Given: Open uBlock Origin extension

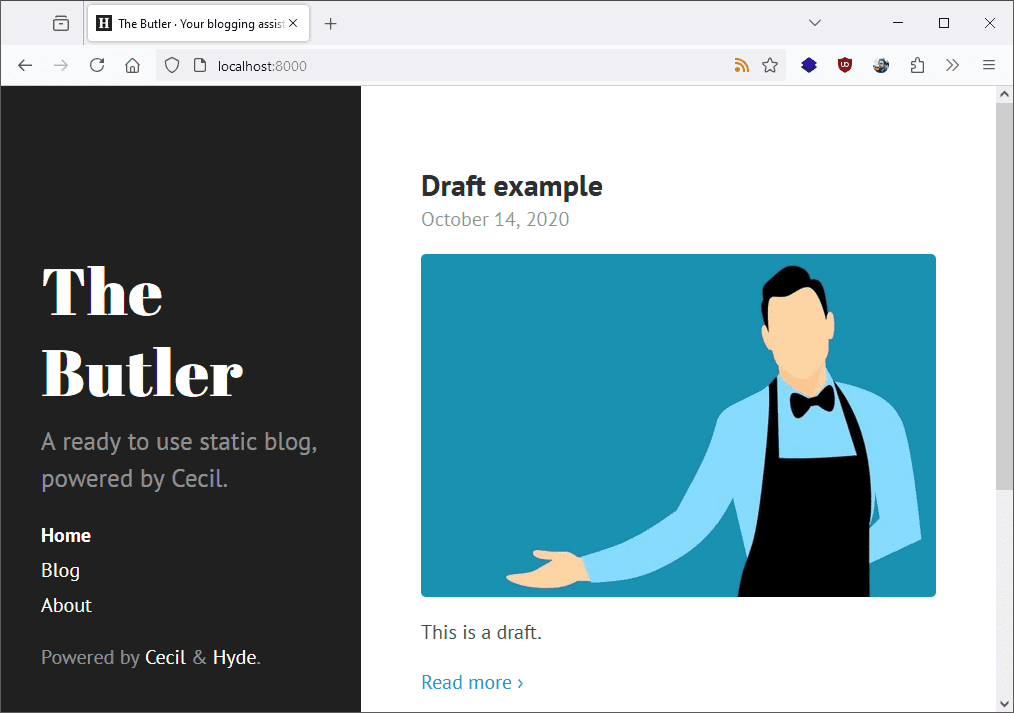Looking at the screenshot, I should click(x=845, y=64).
